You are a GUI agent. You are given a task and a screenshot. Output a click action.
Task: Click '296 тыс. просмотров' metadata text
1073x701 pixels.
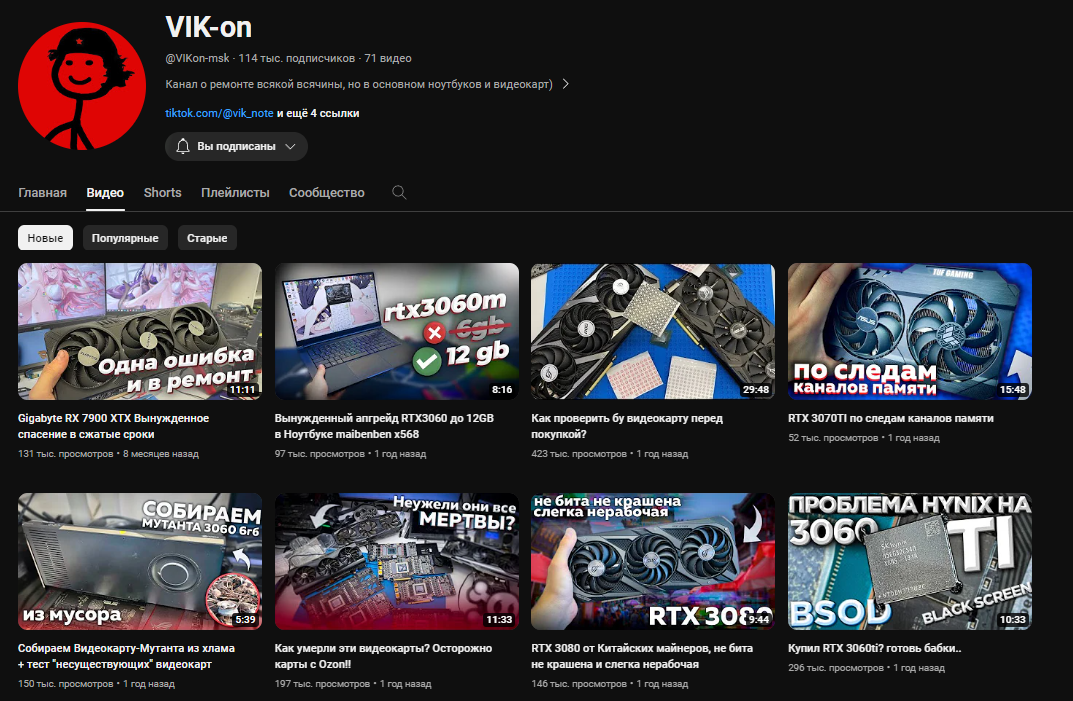(x=836, y=667)
